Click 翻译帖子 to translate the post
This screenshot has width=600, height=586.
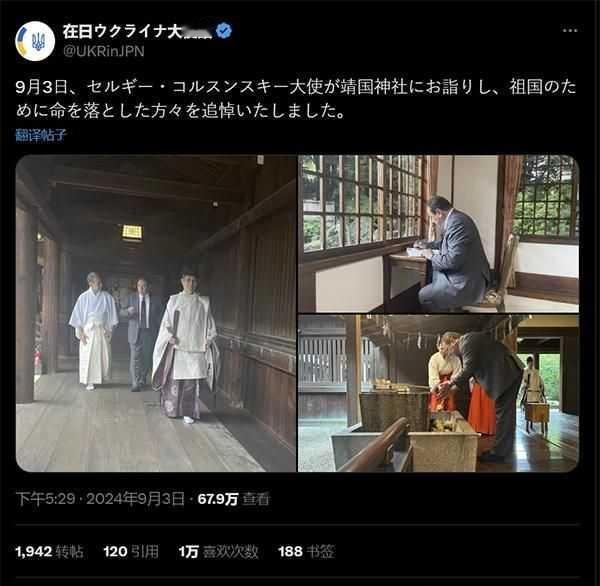point(41,135)
